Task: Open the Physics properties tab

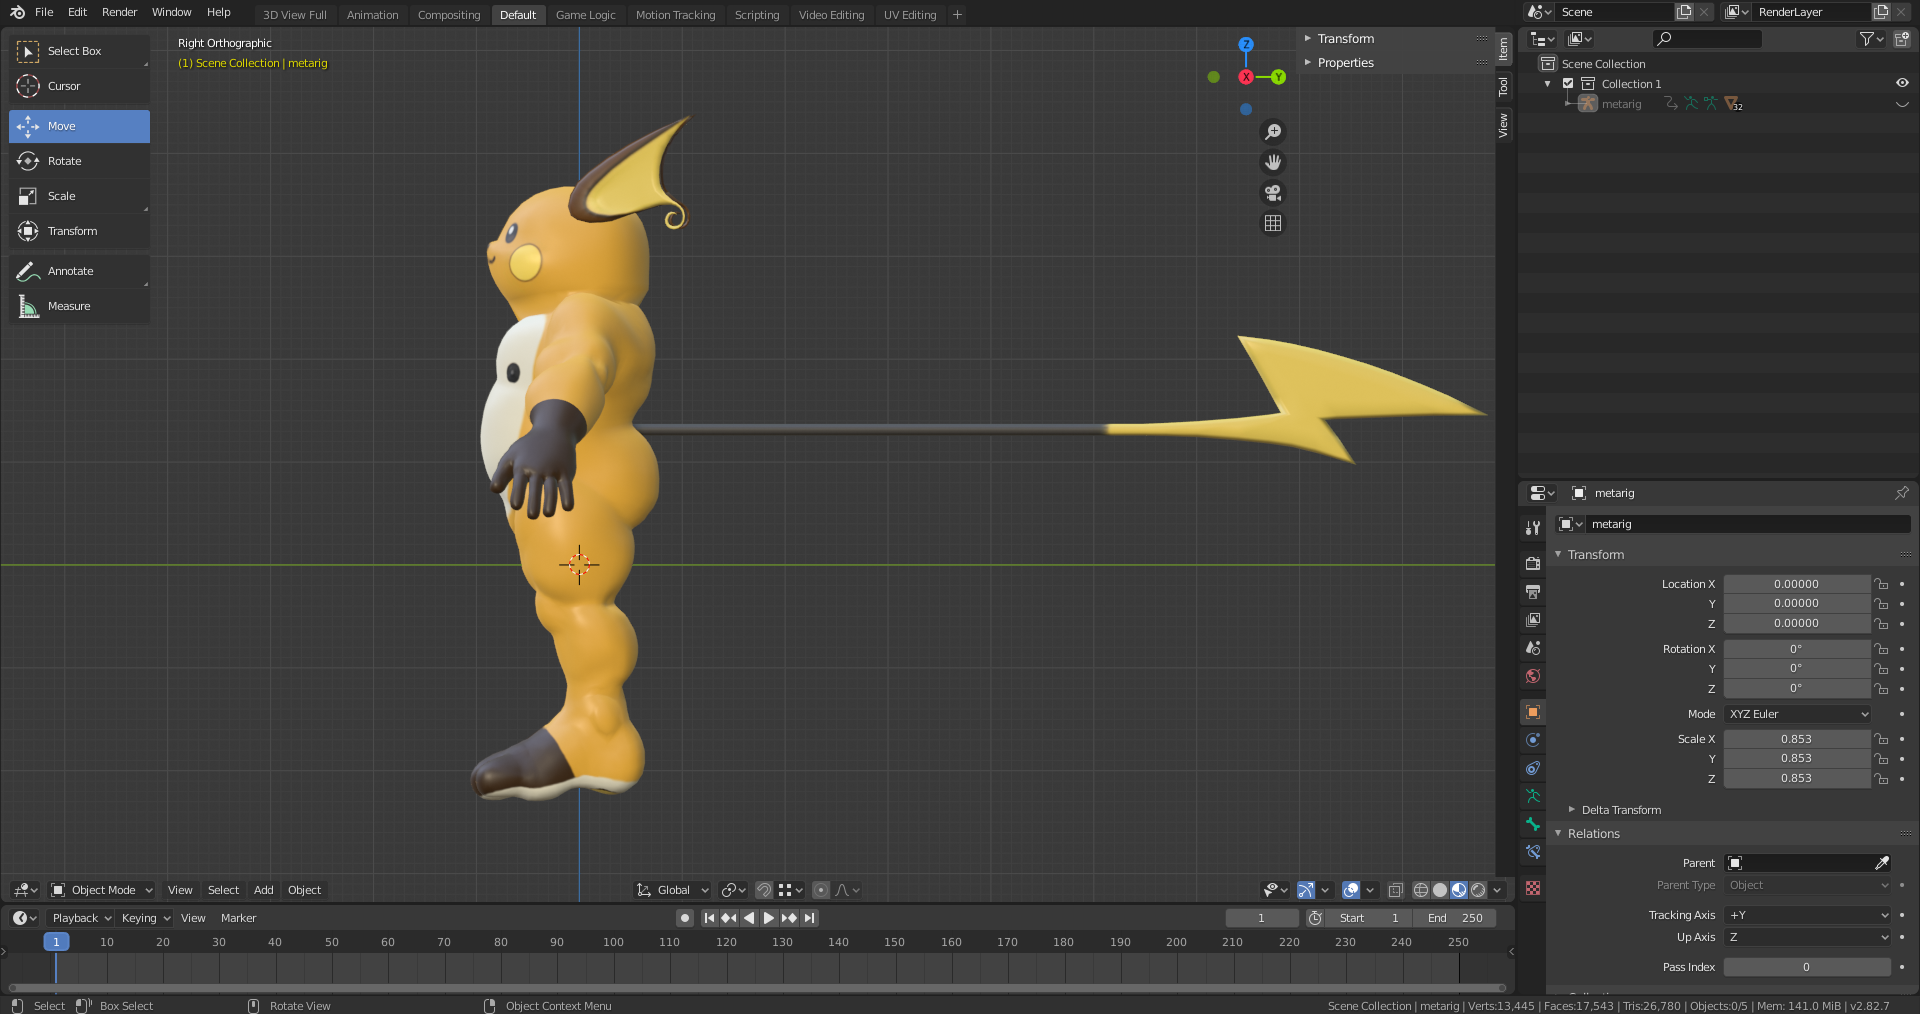Action: click(x=1533, y=740)
